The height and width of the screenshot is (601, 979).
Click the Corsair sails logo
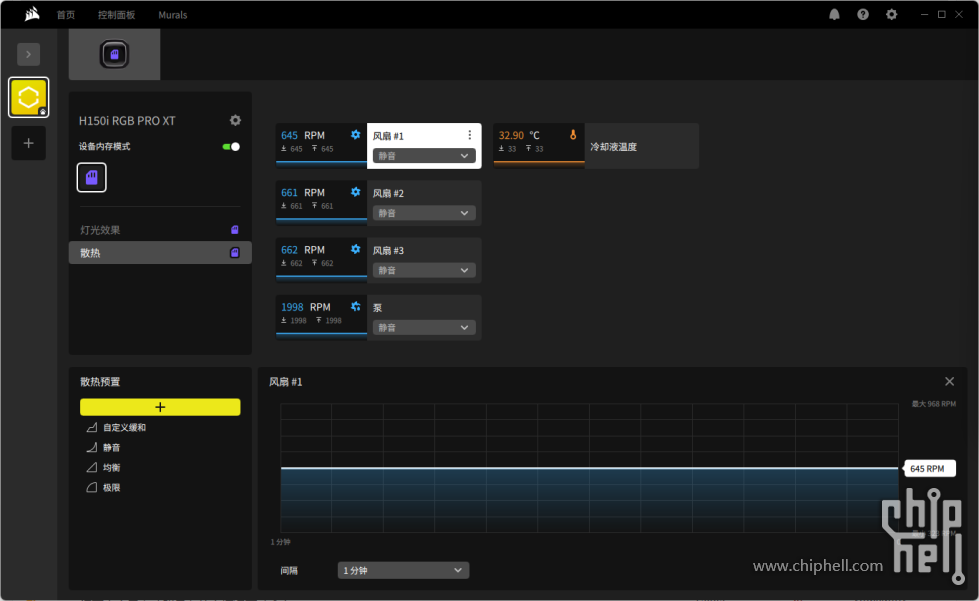[x=32, y=14]
